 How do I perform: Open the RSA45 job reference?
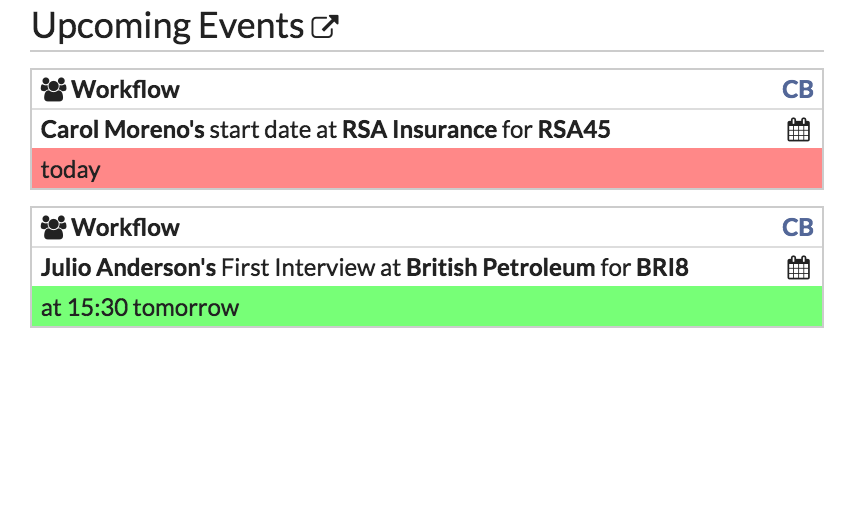click(574, 130)
